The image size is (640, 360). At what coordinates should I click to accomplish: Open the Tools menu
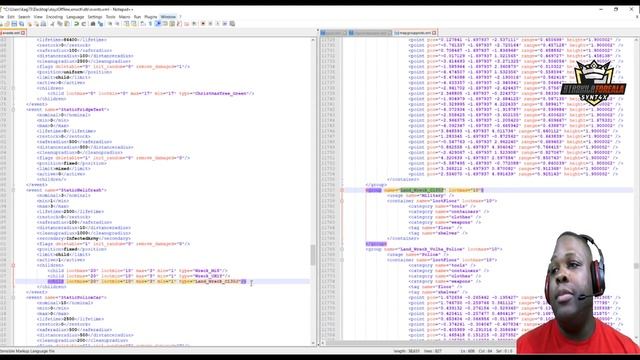[x=111, y=17]
